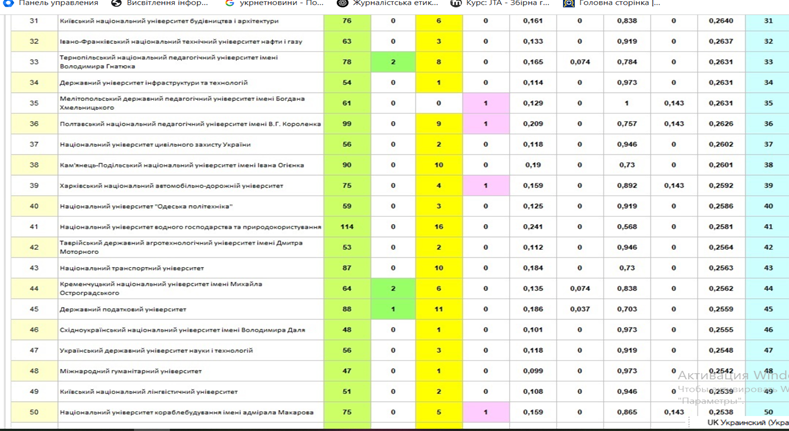Select Український державний університет науки і технологій

coord(156,351)
